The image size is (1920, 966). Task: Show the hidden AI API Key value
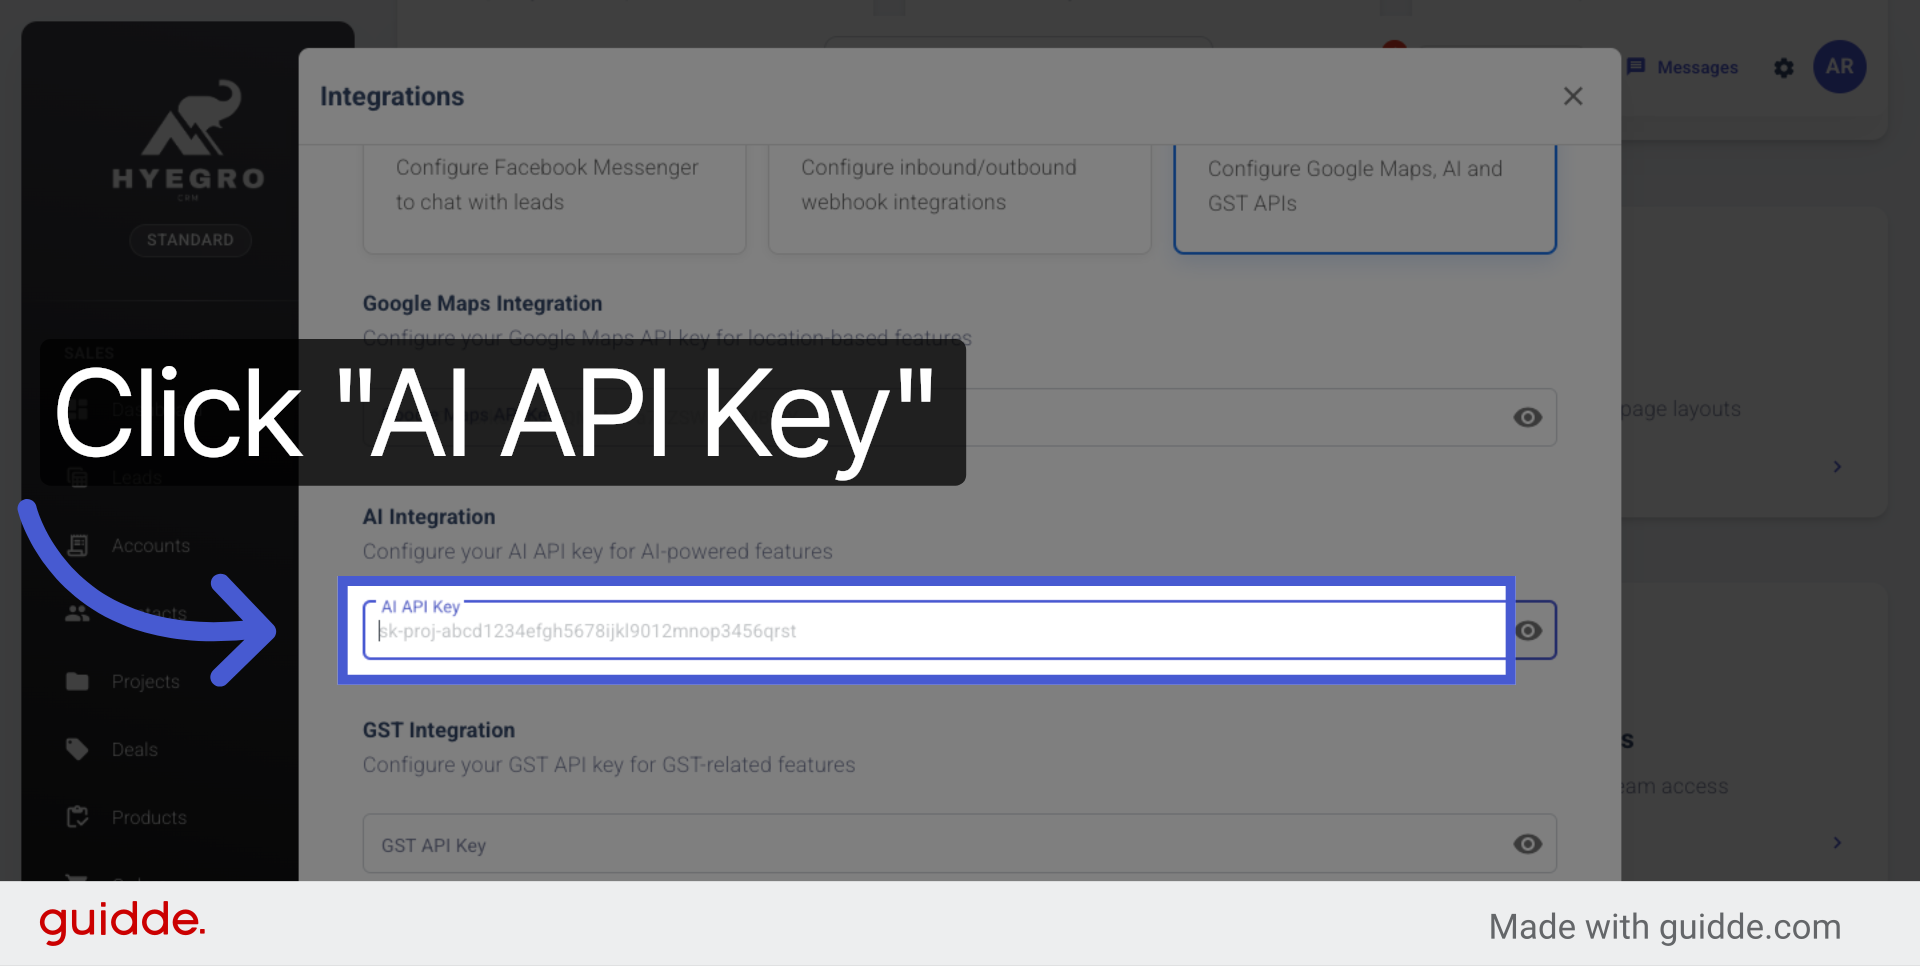[x=1528, y=630]
